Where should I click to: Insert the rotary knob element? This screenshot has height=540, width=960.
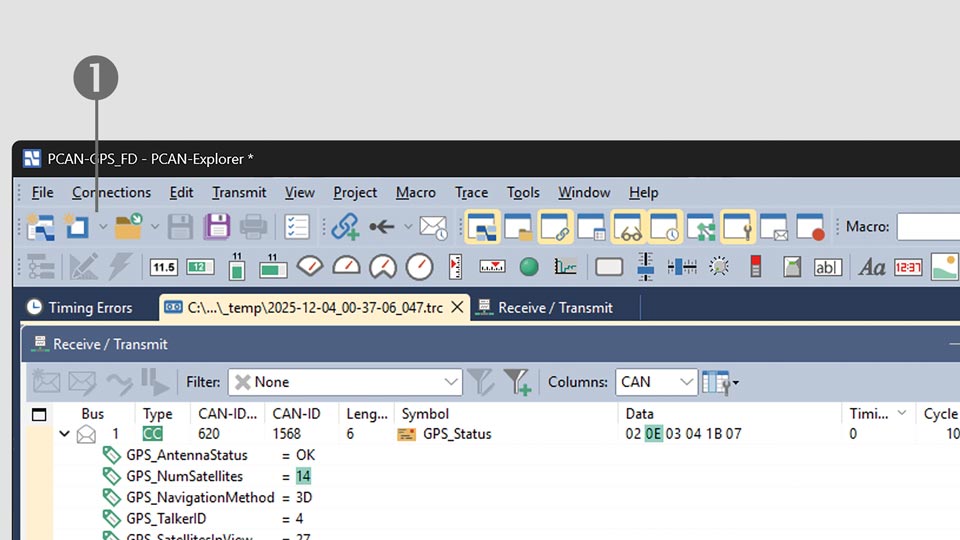pyautogui.click(x=719, y=267)
